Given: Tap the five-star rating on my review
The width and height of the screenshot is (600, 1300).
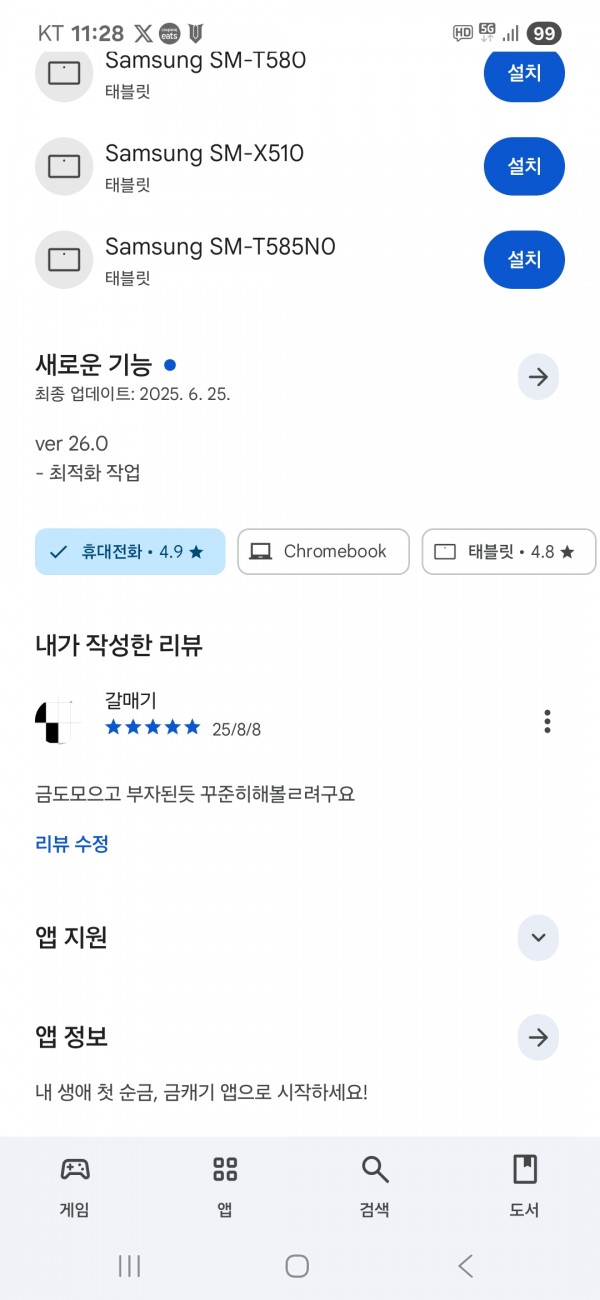Looking at the screenshot, I should [153, 727].
